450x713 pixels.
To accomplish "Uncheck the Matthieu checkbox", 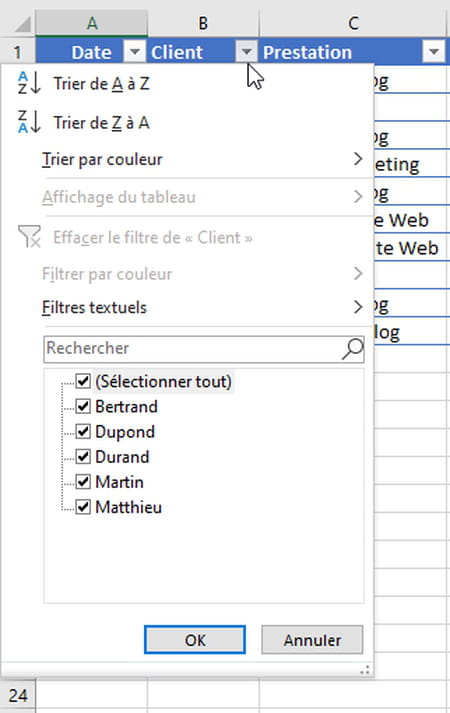I will click(x=83, y=506).
